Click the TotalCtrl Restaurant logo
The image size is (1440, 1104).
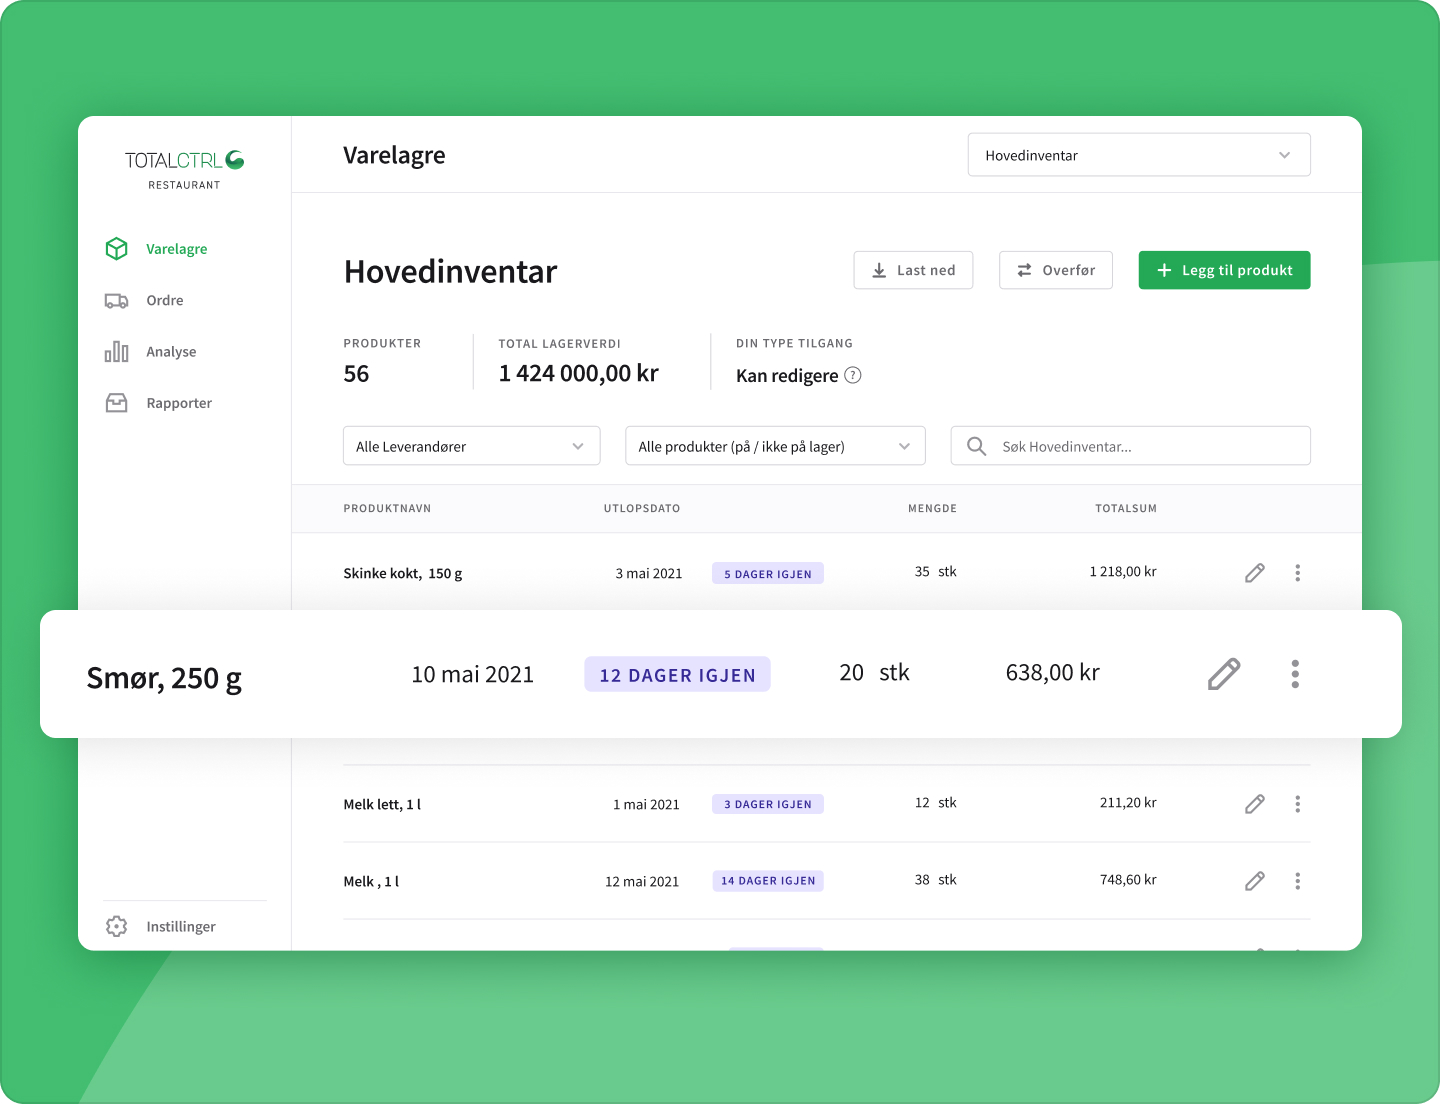[x=184, y=169]
